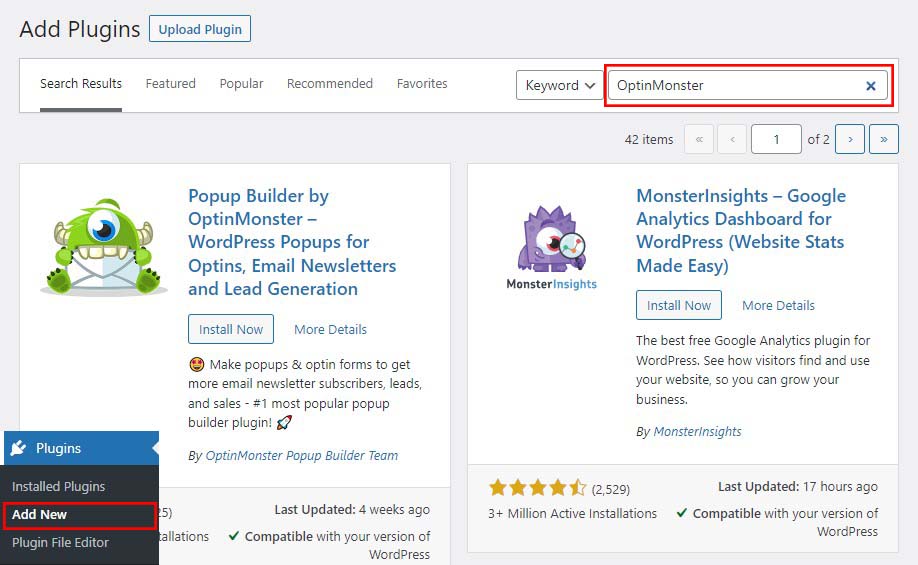Clear the OptinMonster search text
This screenshot has width=918, height=565.
[871, 85]
